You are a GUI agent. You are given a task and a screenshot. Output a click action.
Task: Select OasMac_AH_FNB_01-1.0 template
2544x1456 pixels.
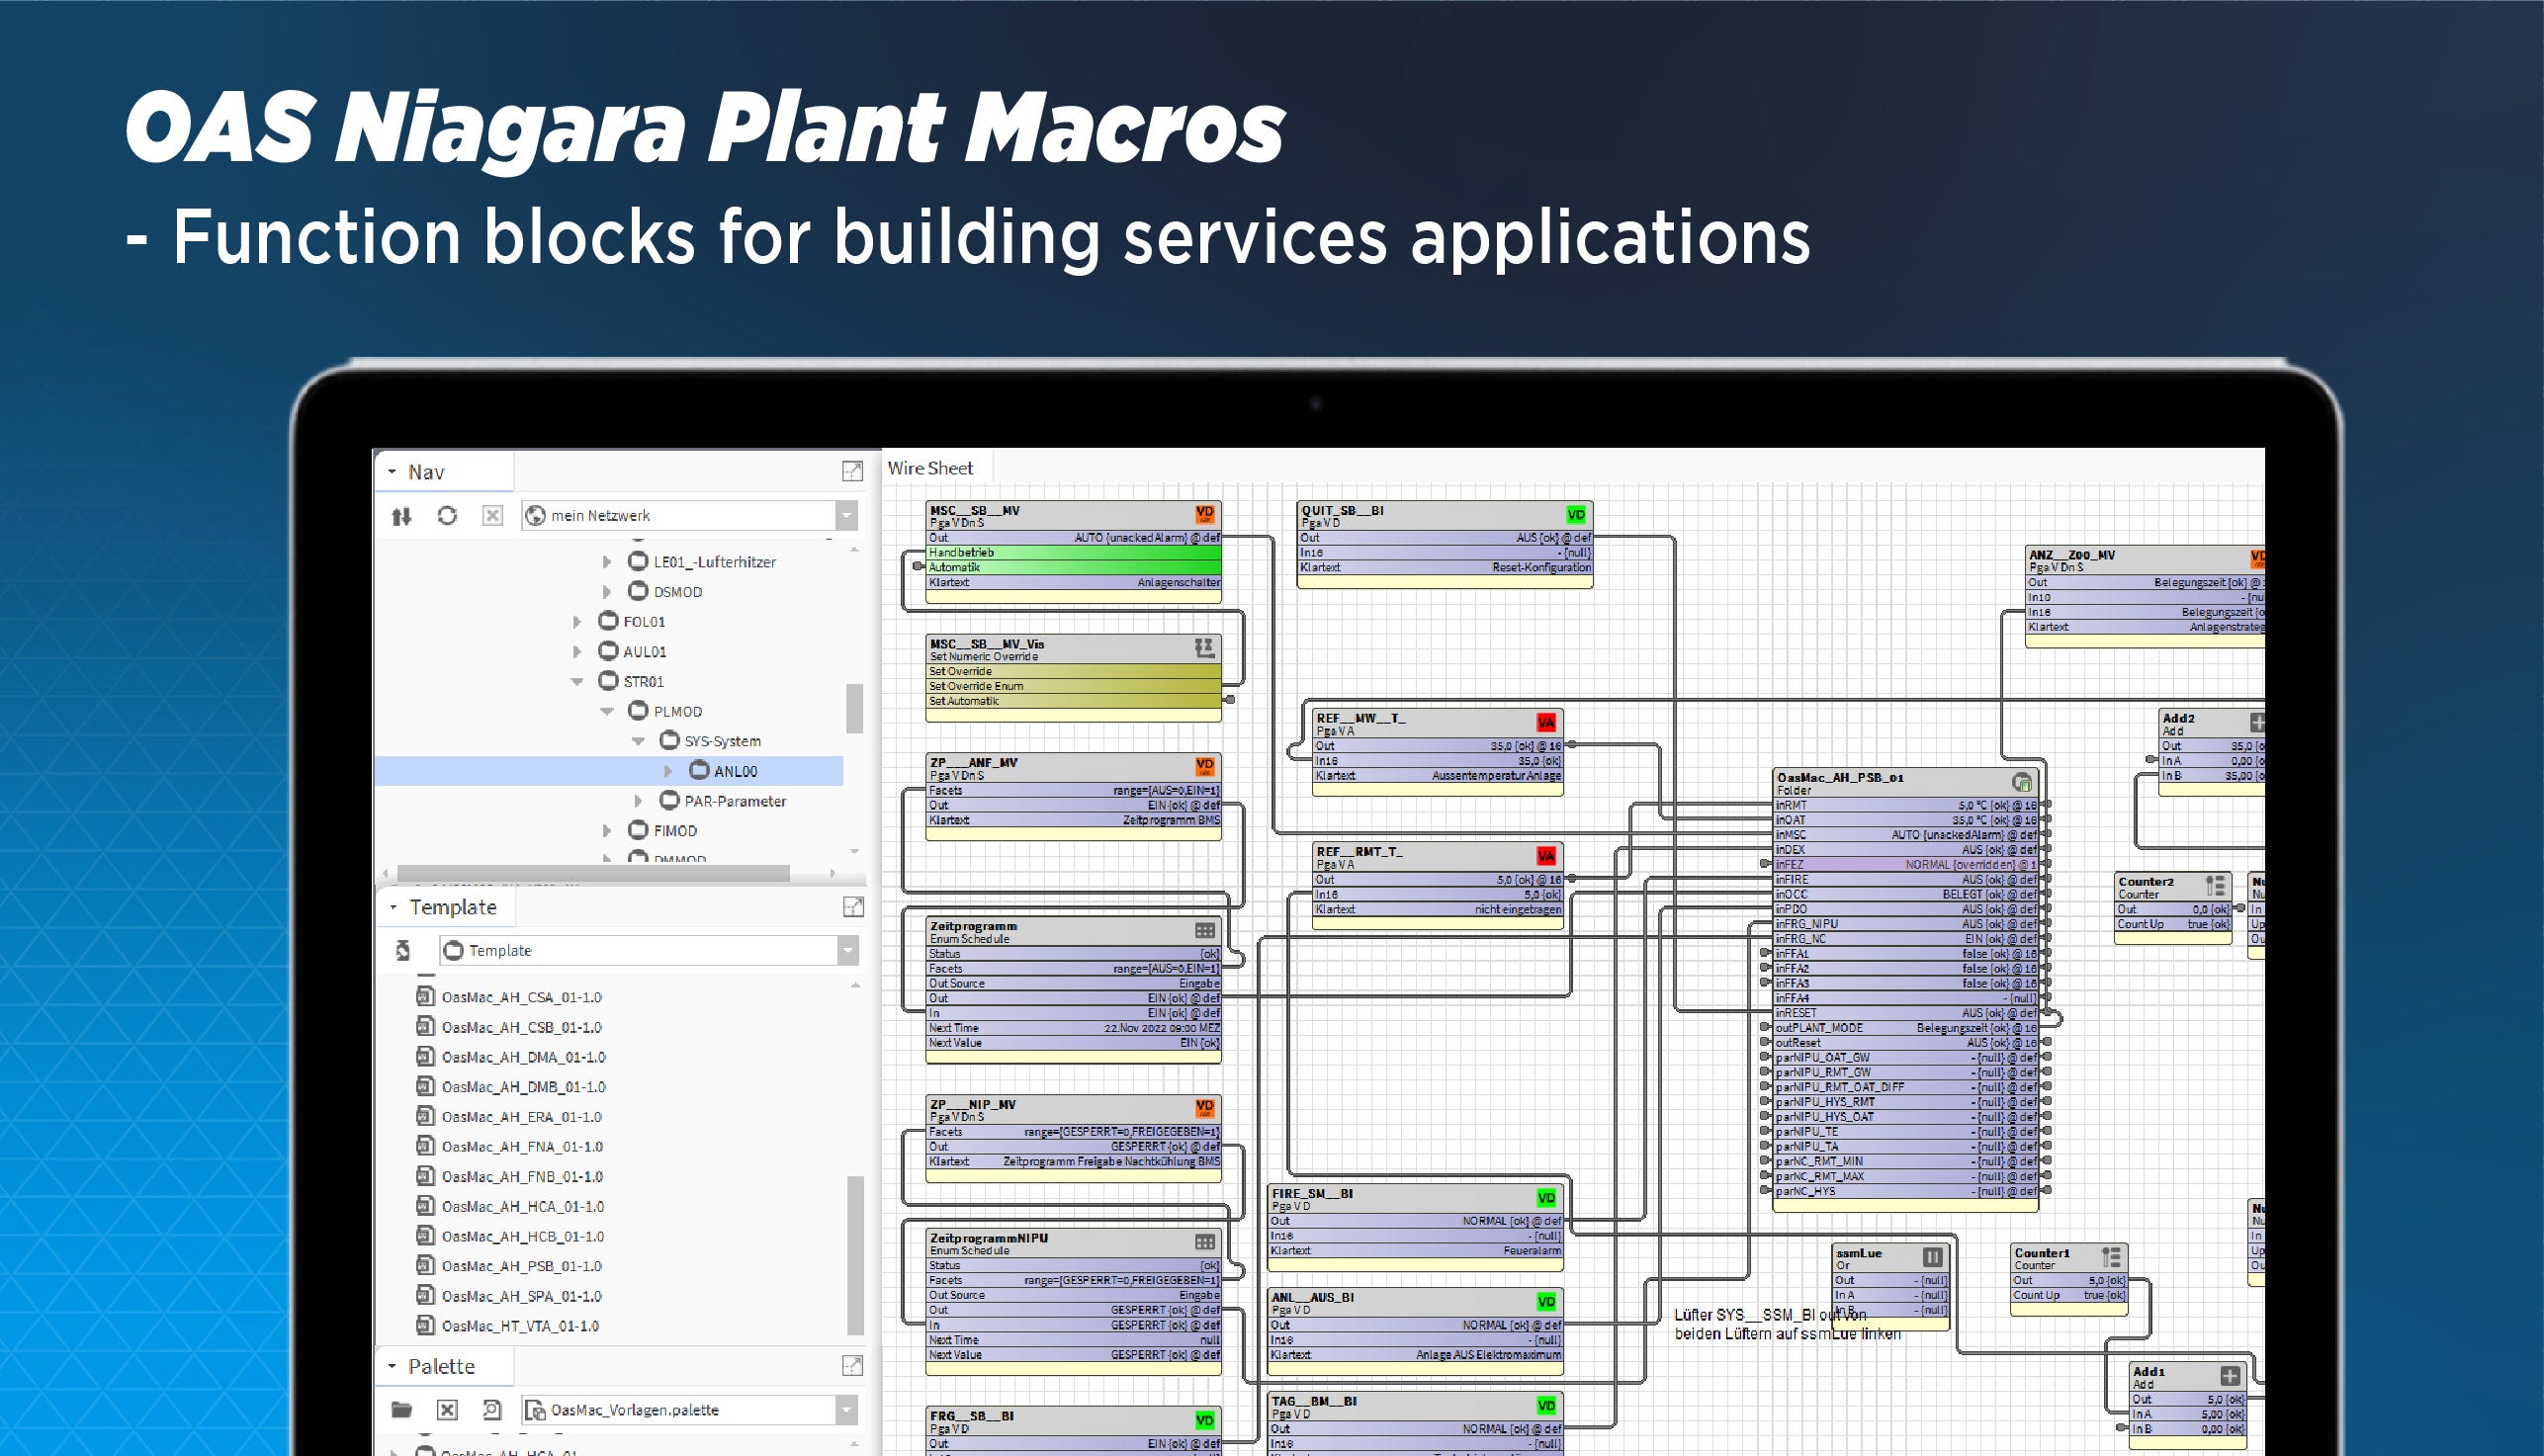tap(522, 1177)
